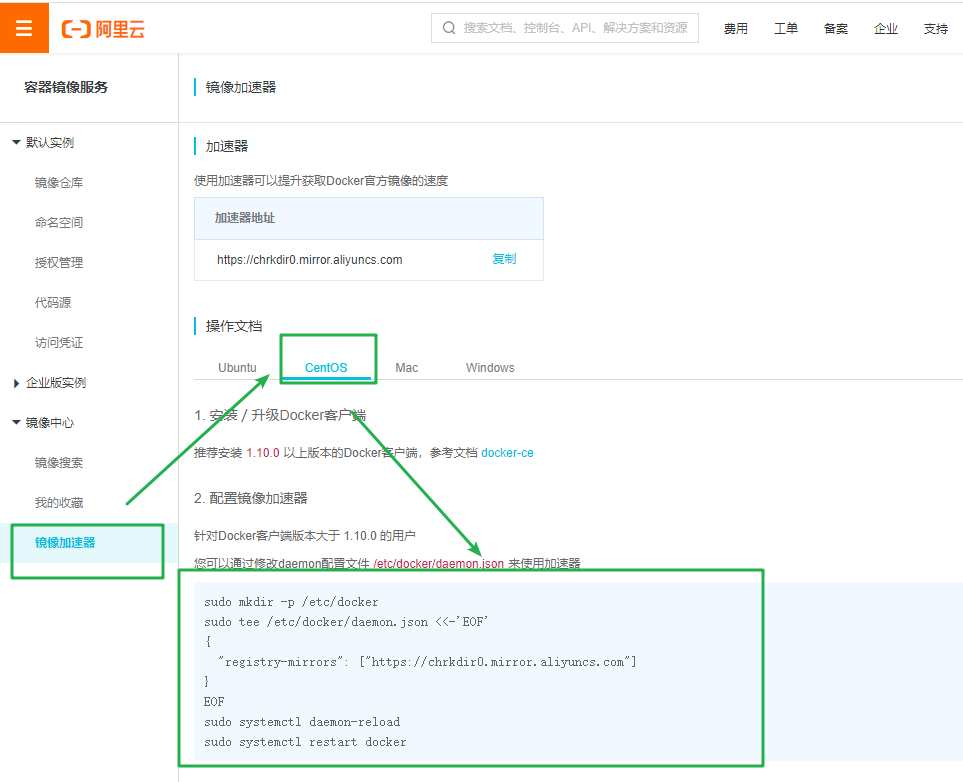This screenshot has width=963, height=782.
Task: Click the search magnifier icon
Action: [x=449, y=28]
